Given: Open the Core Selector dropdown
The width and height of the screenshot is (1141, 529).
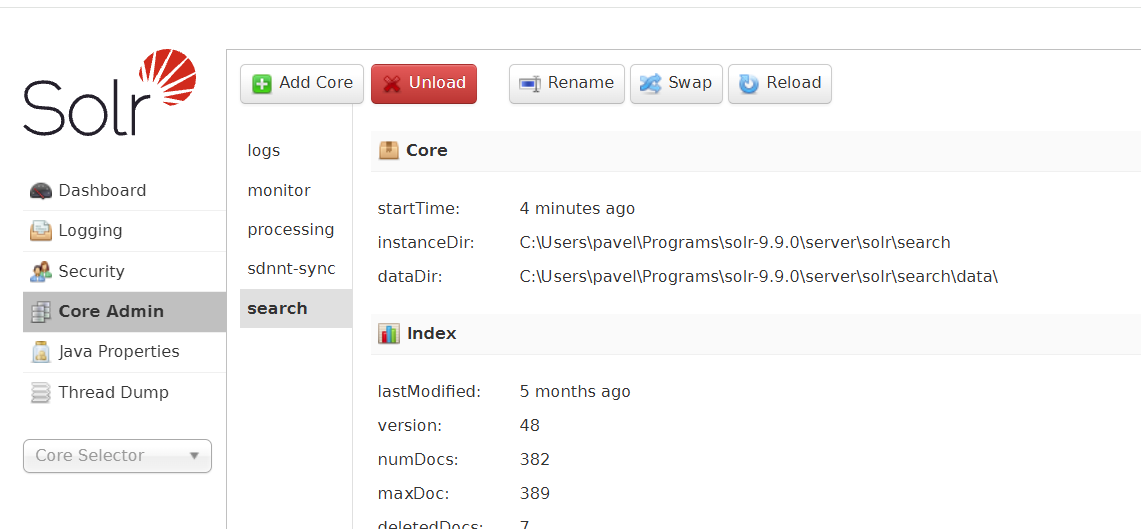Looking at the screenshot, I should click(117, 456).
